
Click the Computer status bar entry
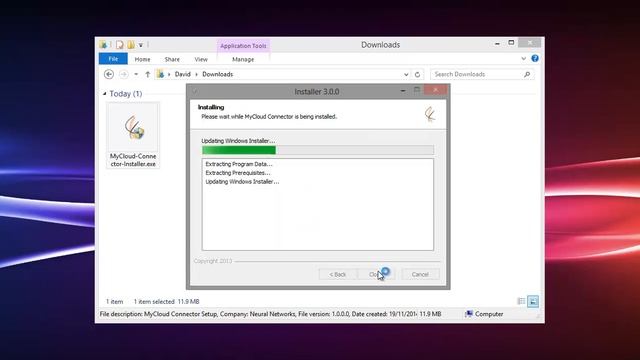484,314
